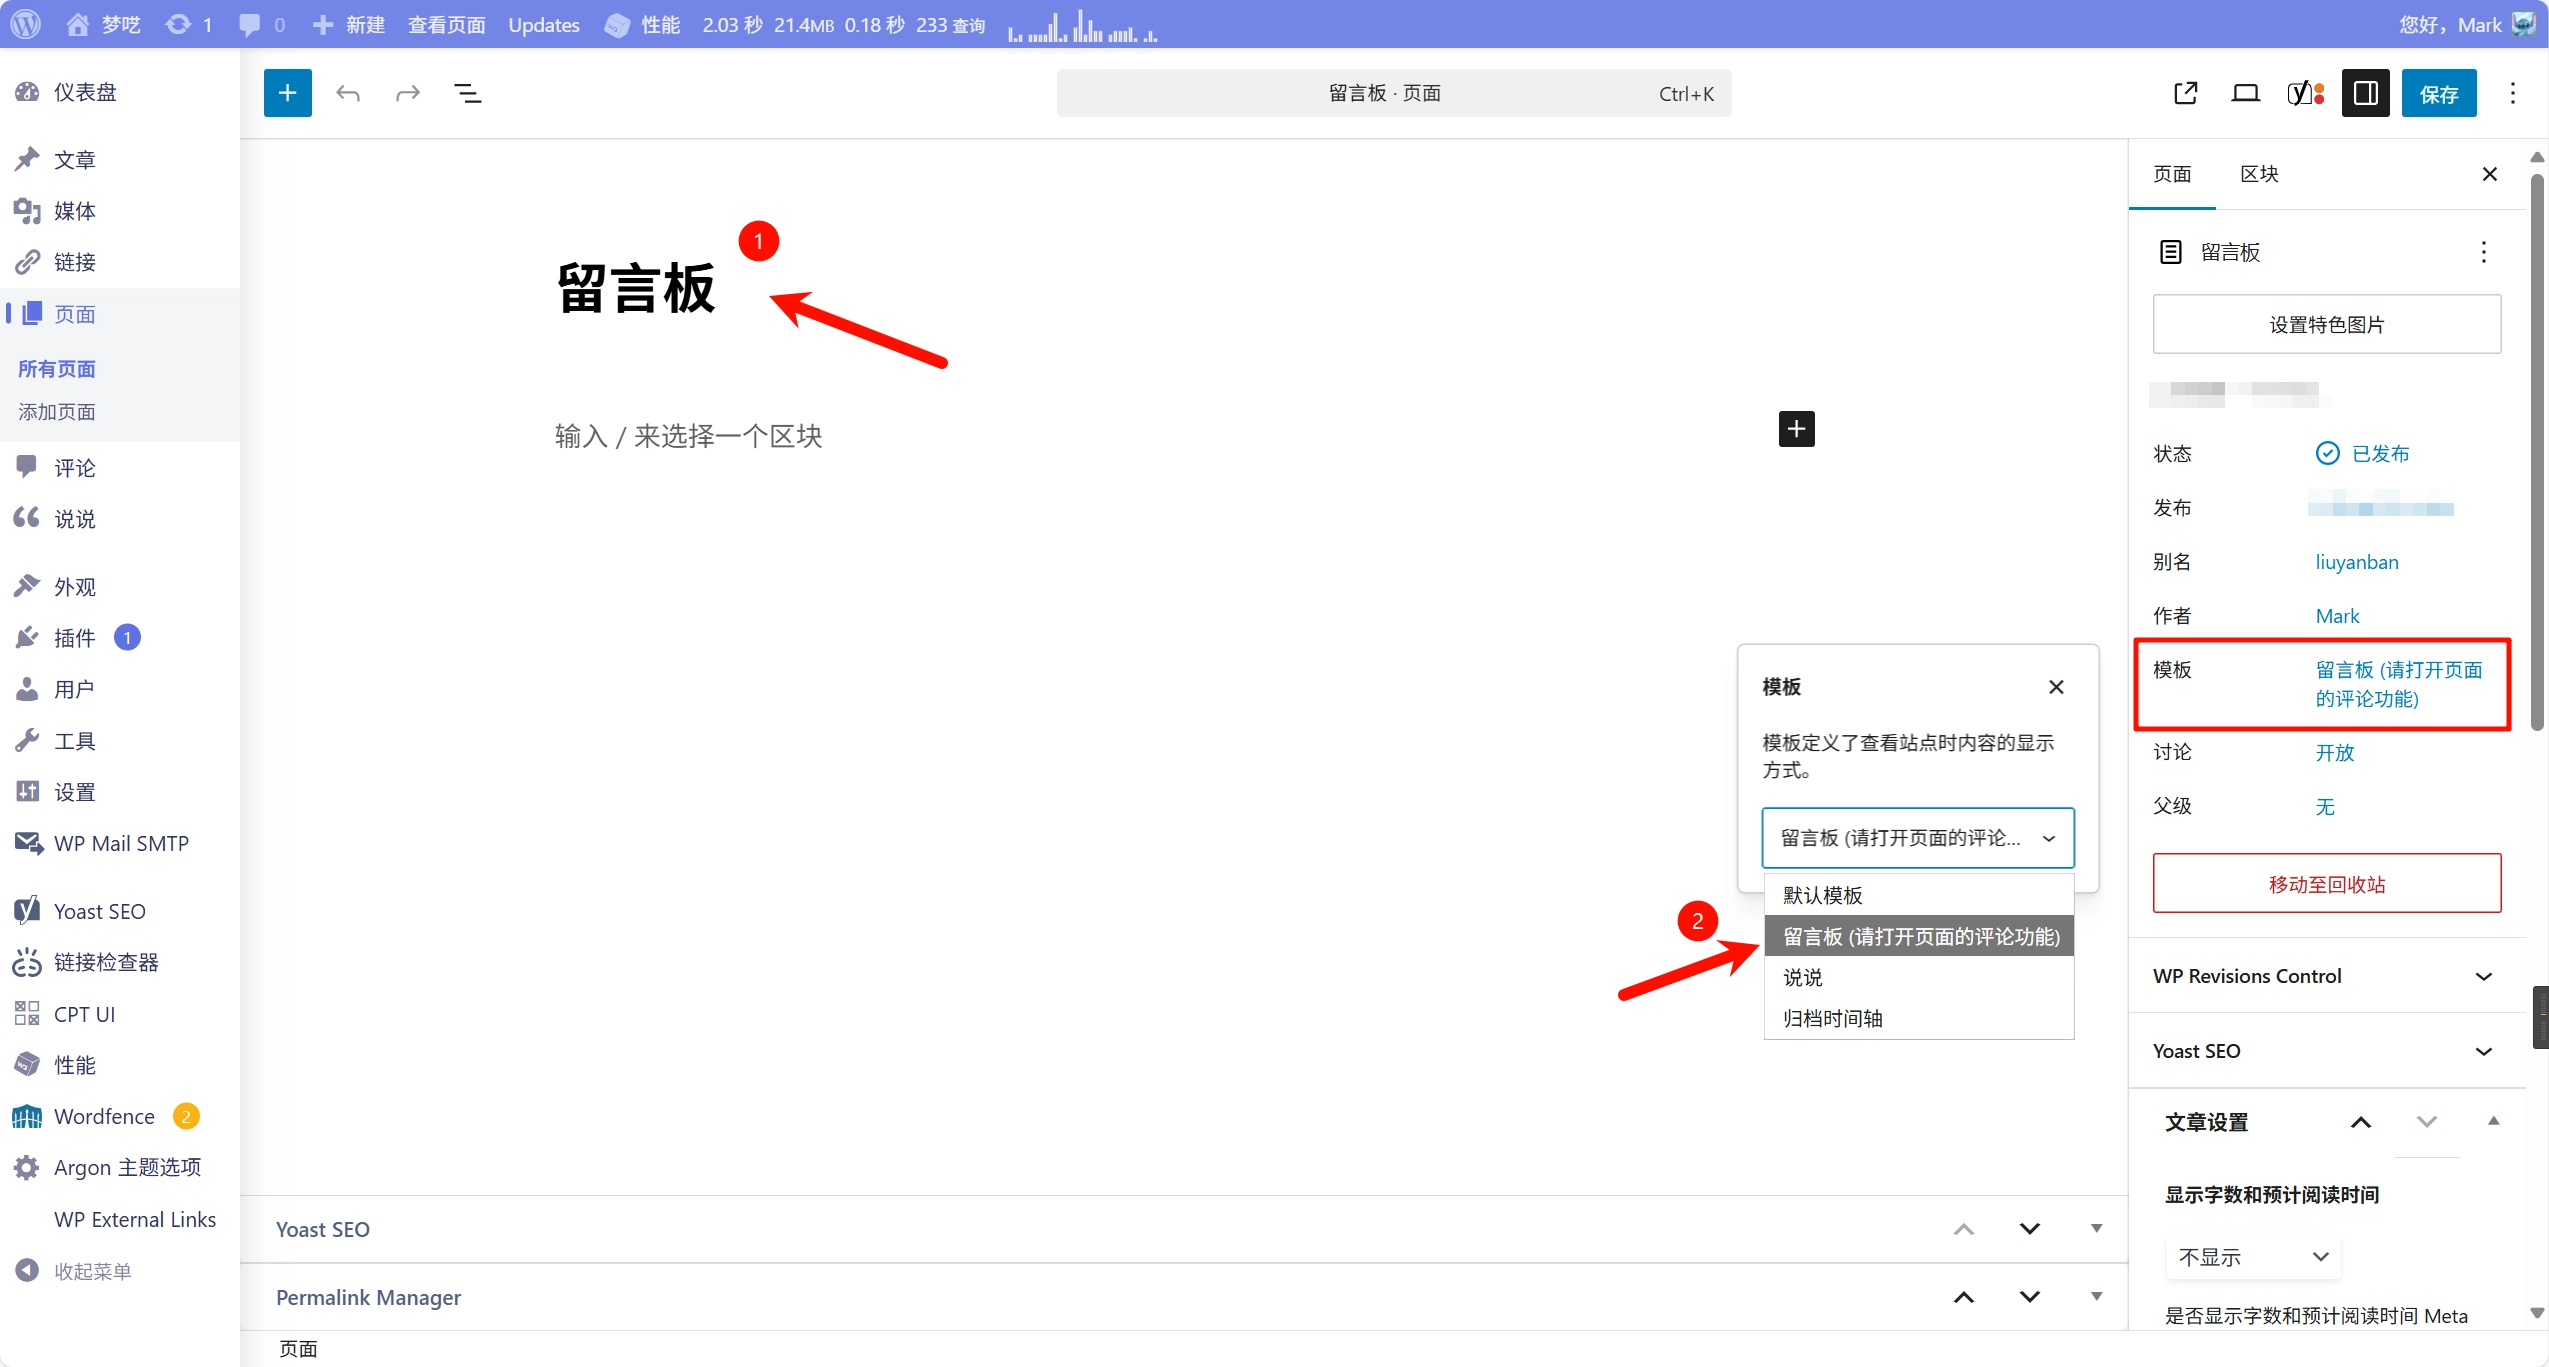Close the 模板 popover
Viewport: 2549px width, 1367px height.
[x=2055, y=687]
